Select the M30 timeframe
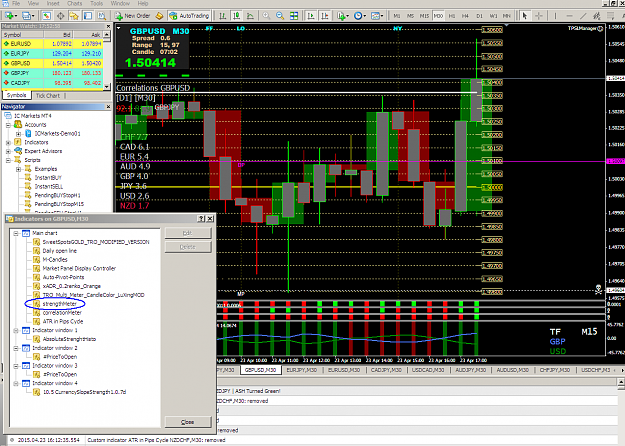 tap(438, 16)
